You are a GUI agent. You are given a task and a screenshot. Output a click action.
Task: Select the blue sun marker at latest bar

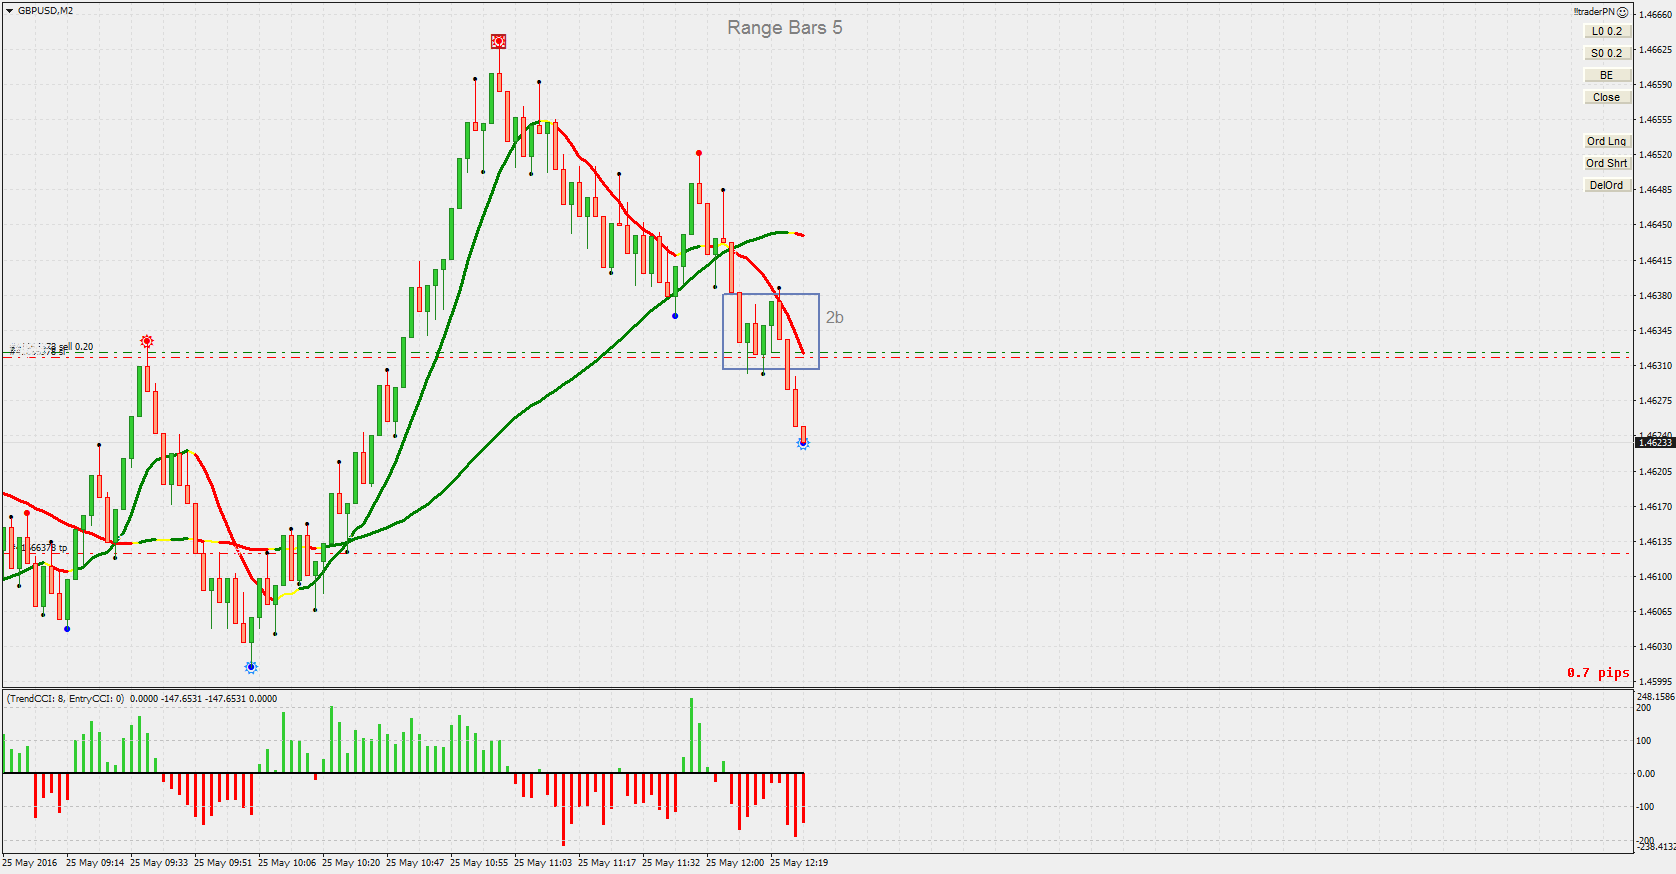pos(803,443)
